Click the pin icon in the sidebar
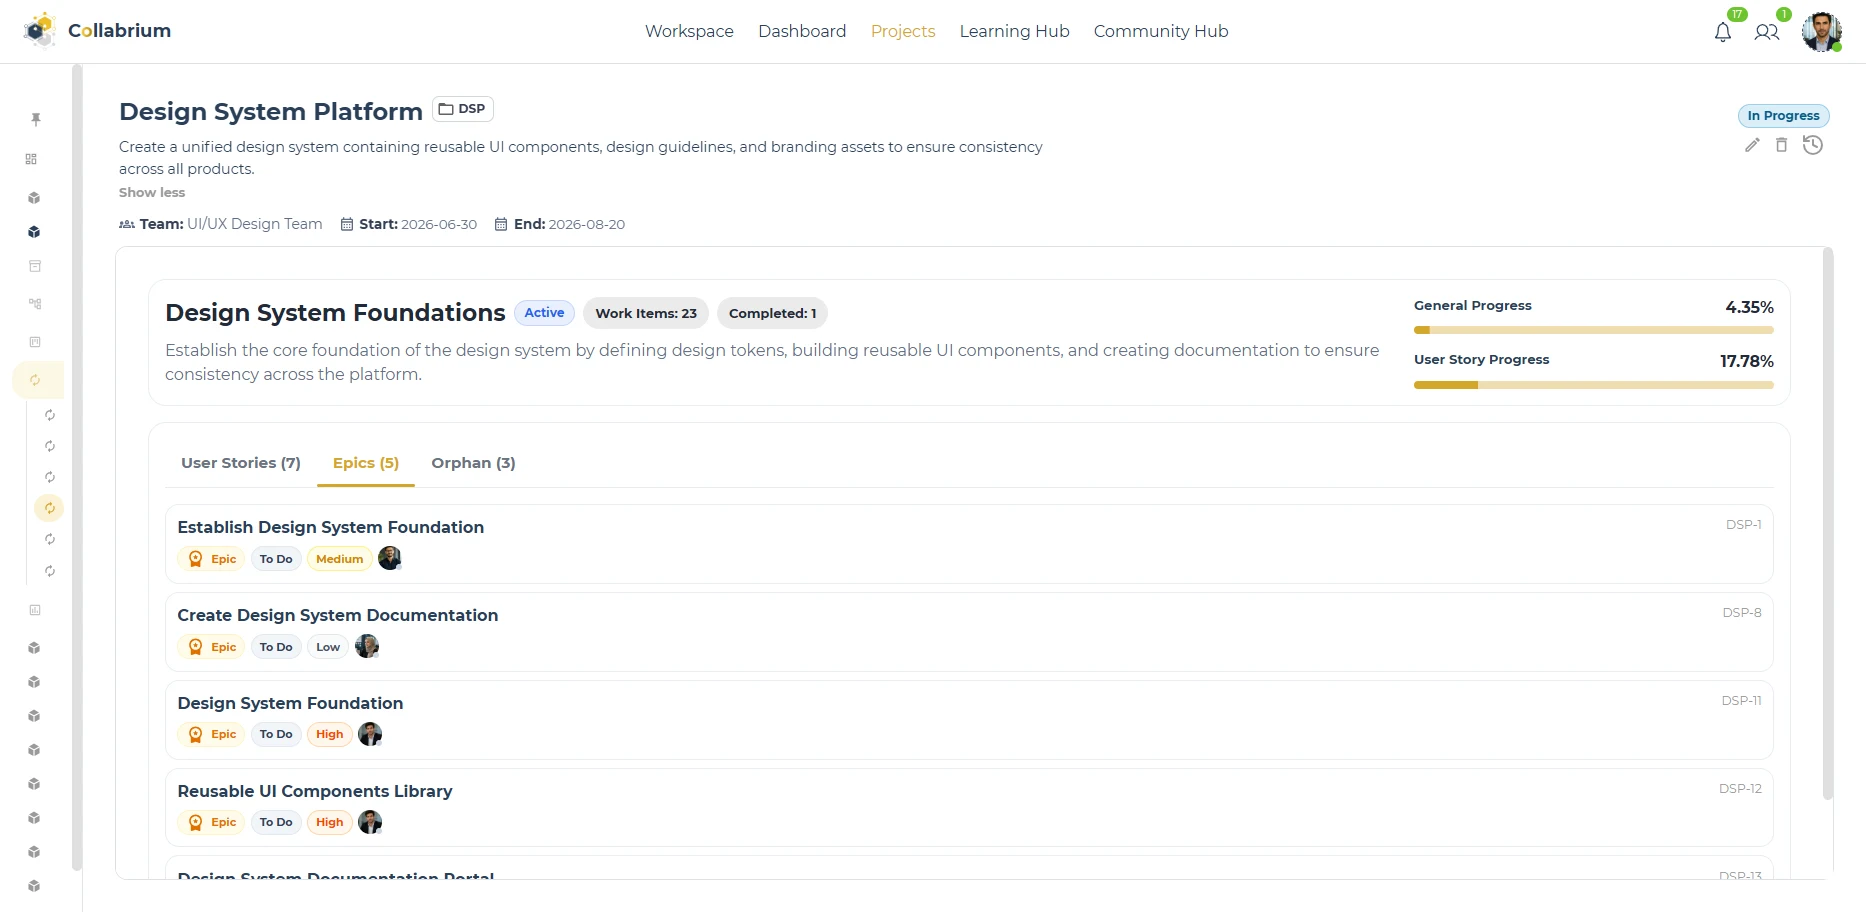 coord(36,119)
